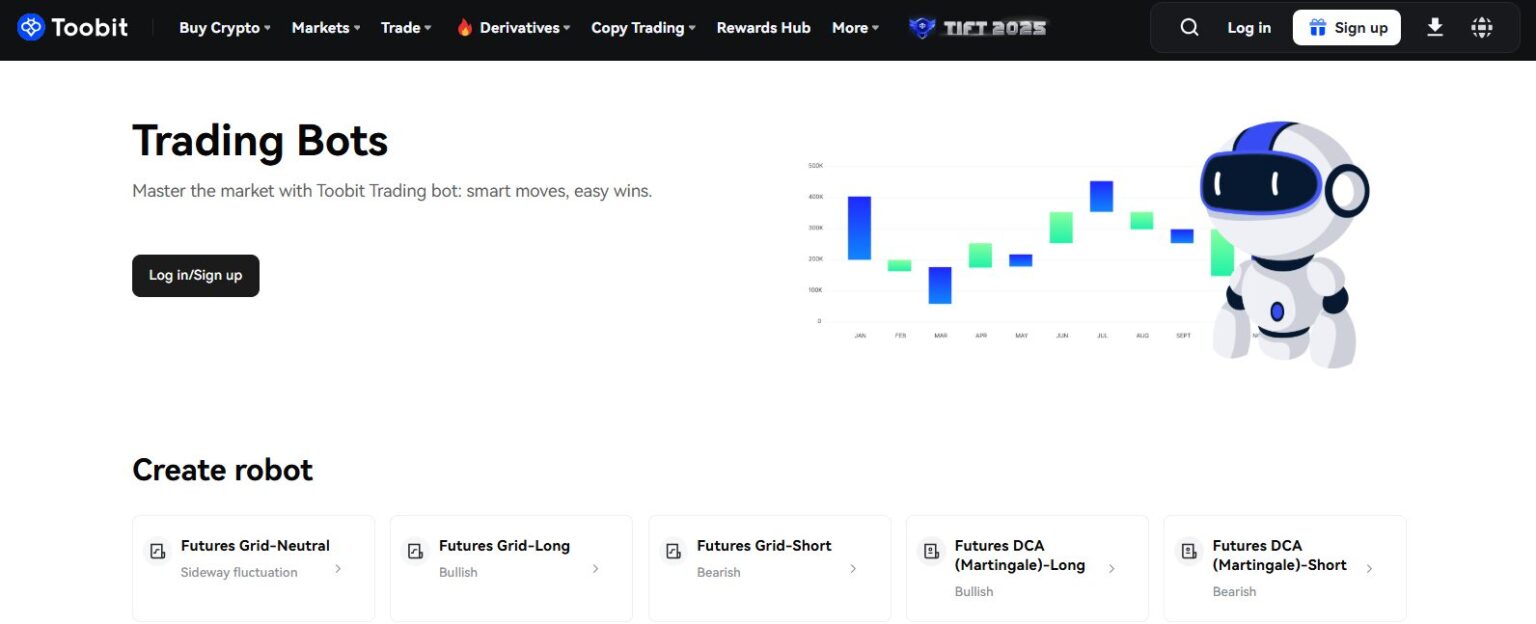Click the flame icon beside Derivatives
This screenshot has height=624, width=1536.
pyautogui.click(x=463, y=27)
